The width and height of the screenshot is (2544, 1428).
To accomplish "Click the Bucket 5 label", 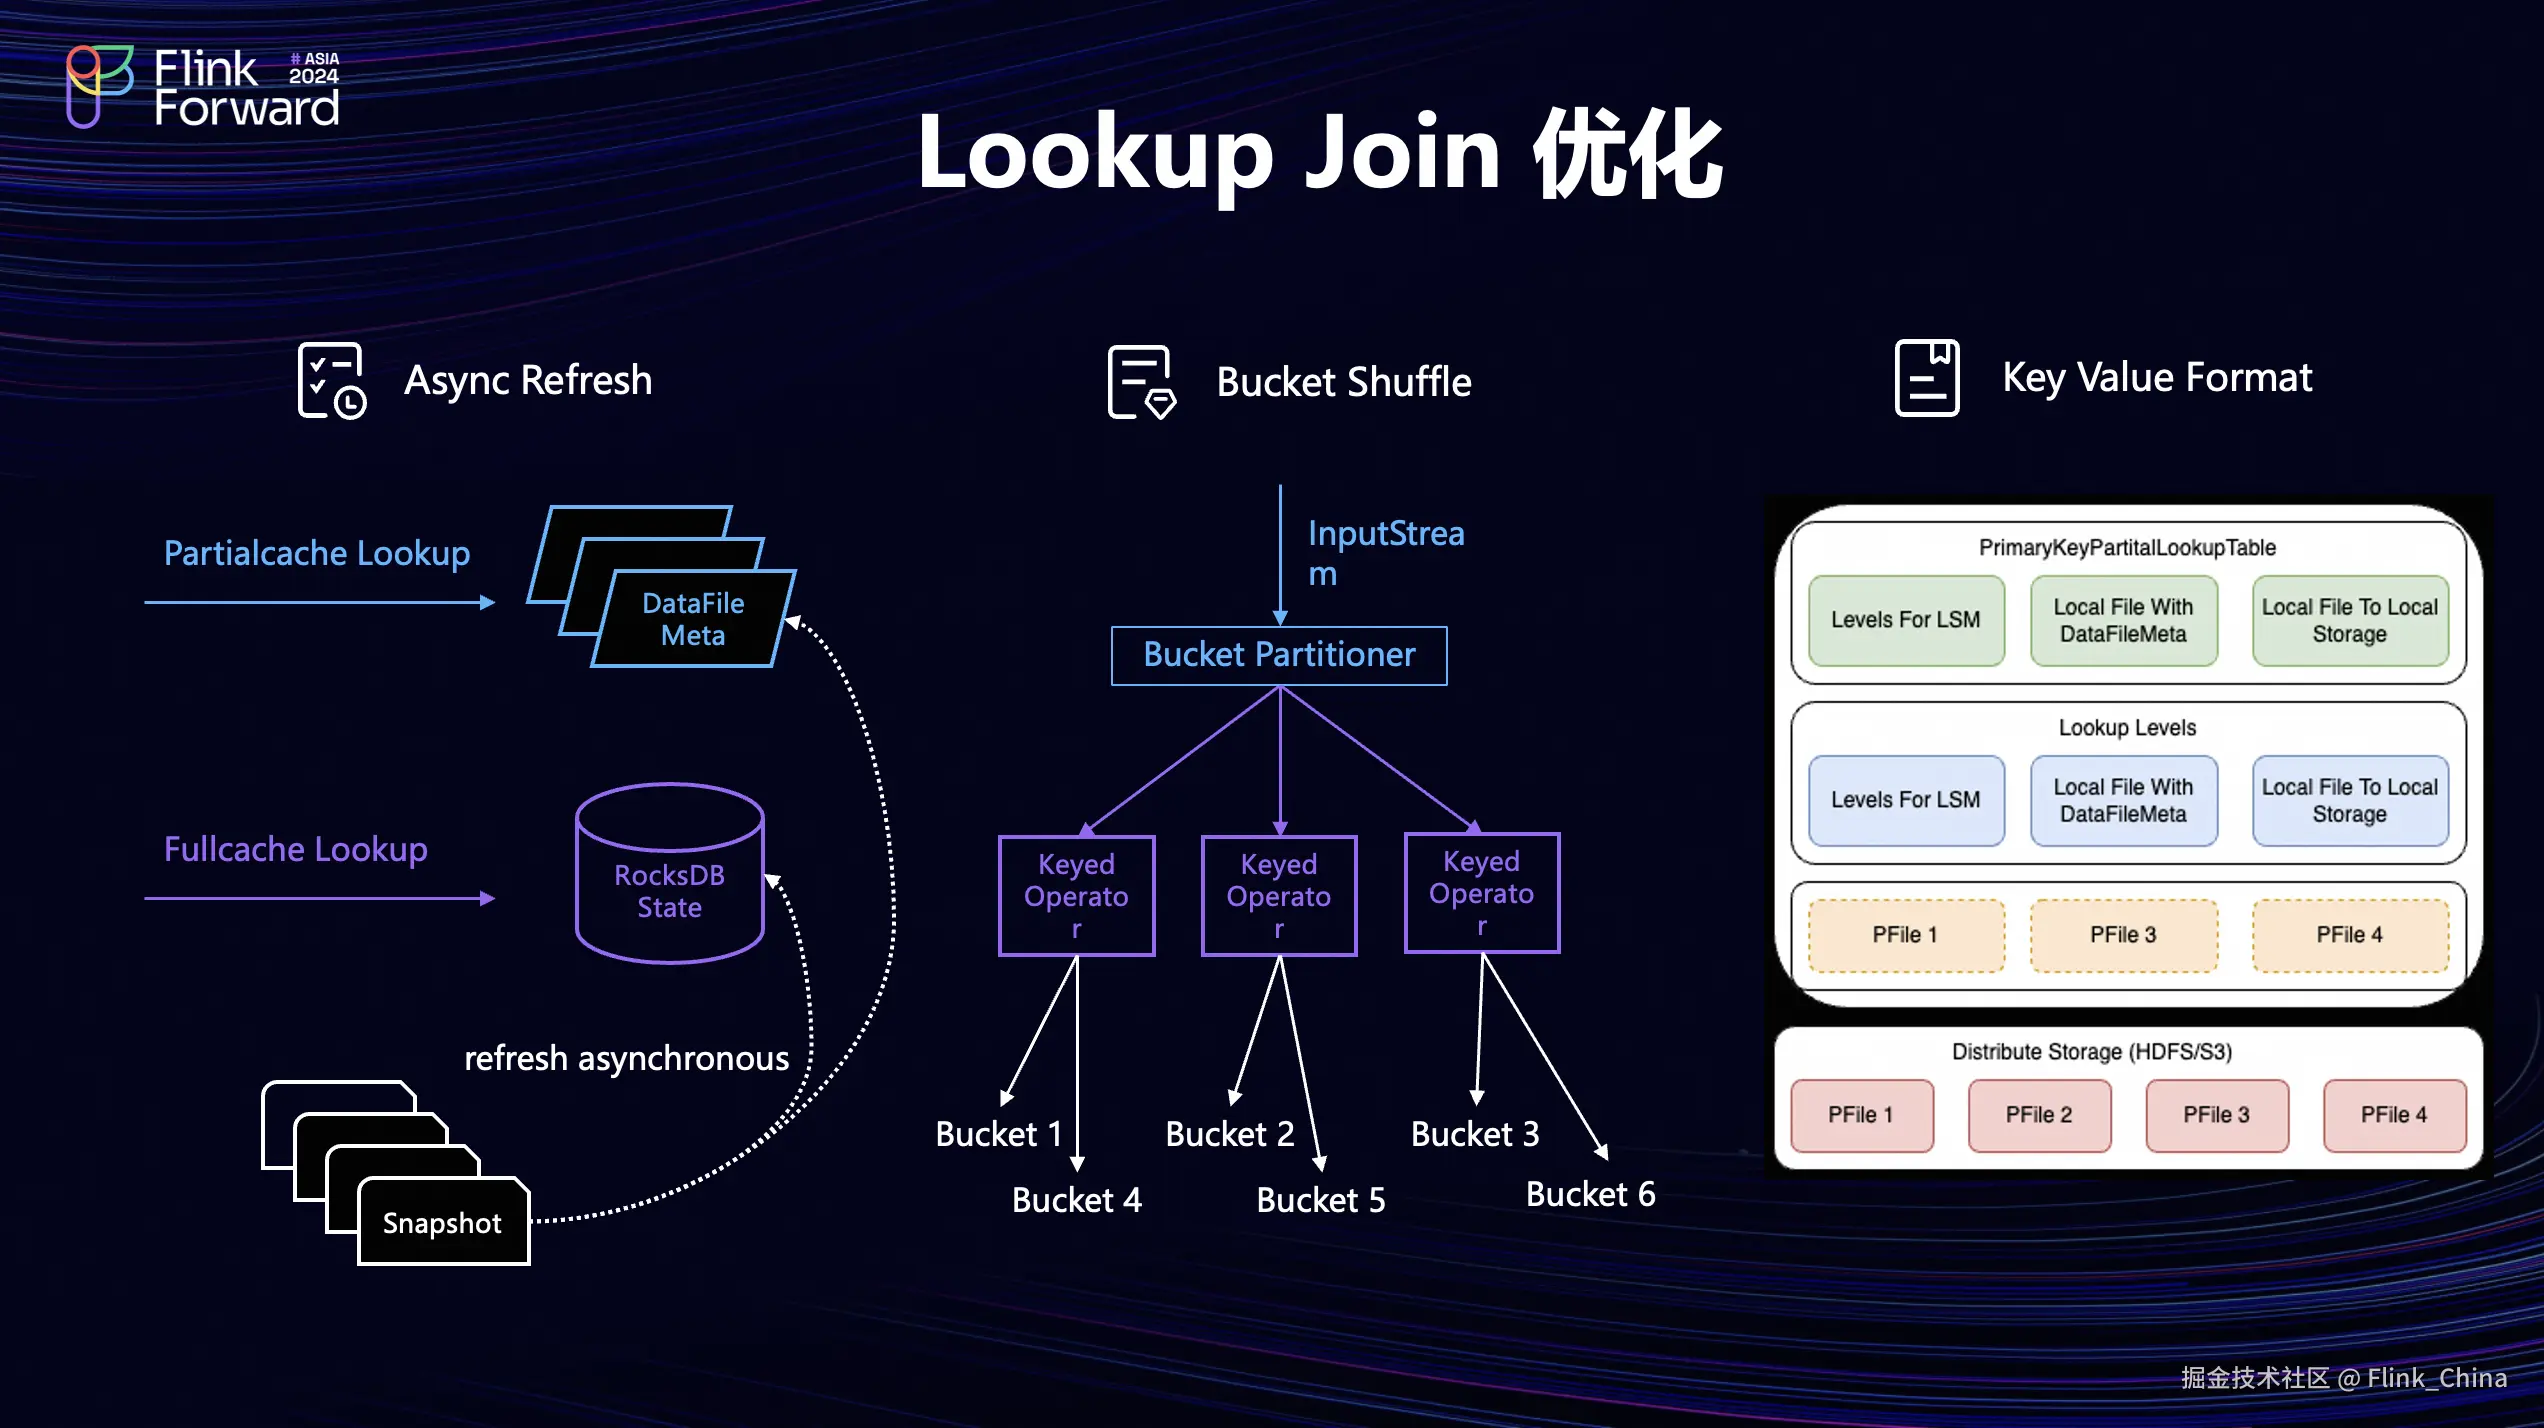I will click(1320, 1200).
